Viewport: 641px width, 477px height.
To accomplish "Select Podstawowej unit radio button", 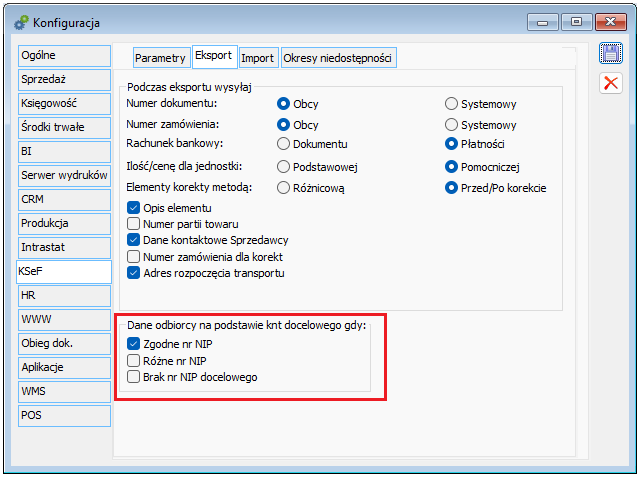I will 284,166.
